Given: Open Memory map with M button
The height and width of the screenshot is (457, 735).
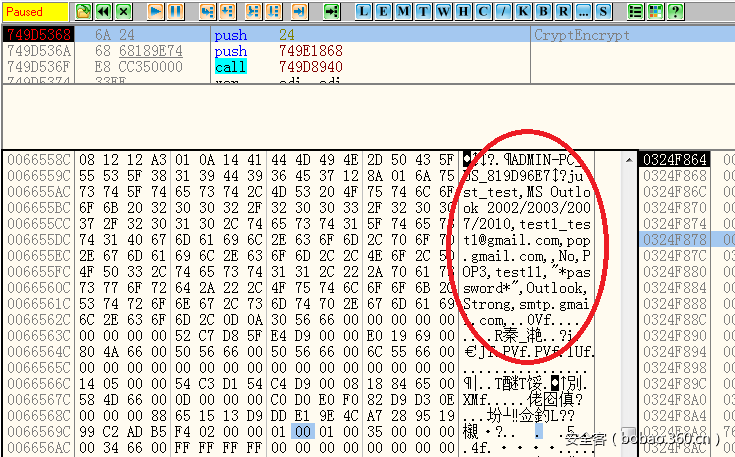Looking at the screenshot, I should point(403,11).
